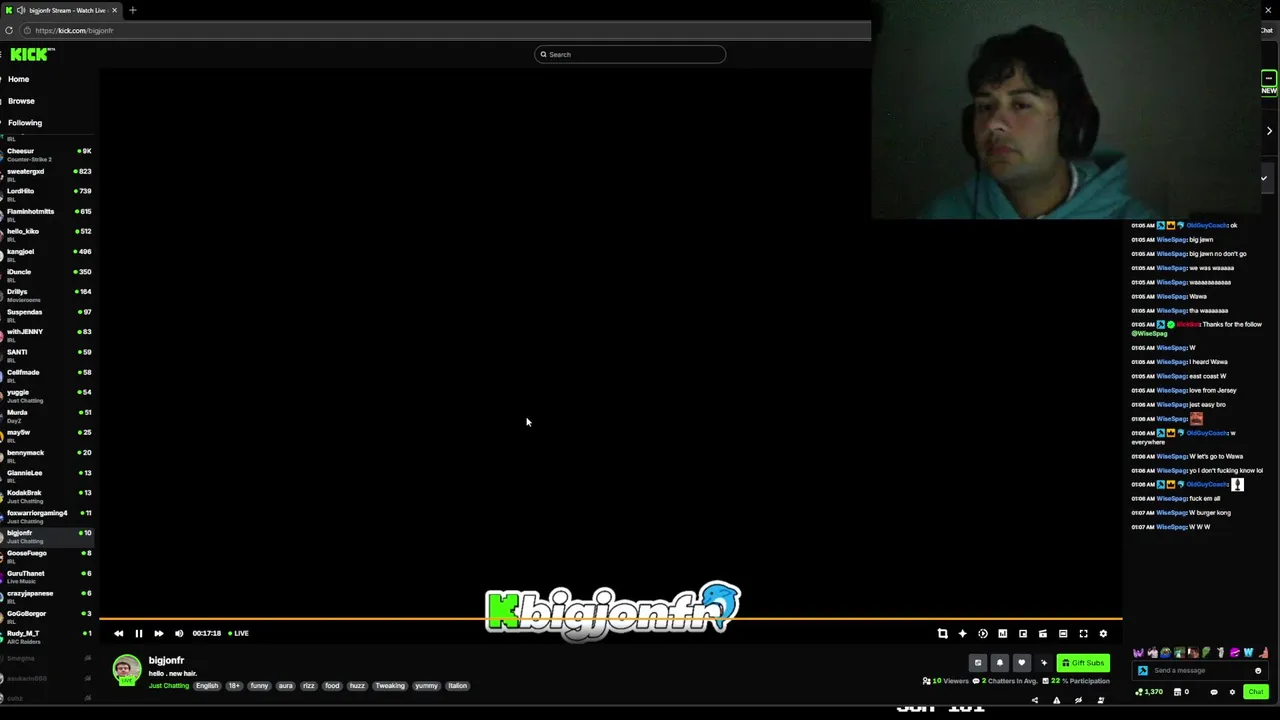Click the user icon right of the hide icon
Viewport: 1280px width, 720px height.
pyautogui.click(x=1101, y=700)
